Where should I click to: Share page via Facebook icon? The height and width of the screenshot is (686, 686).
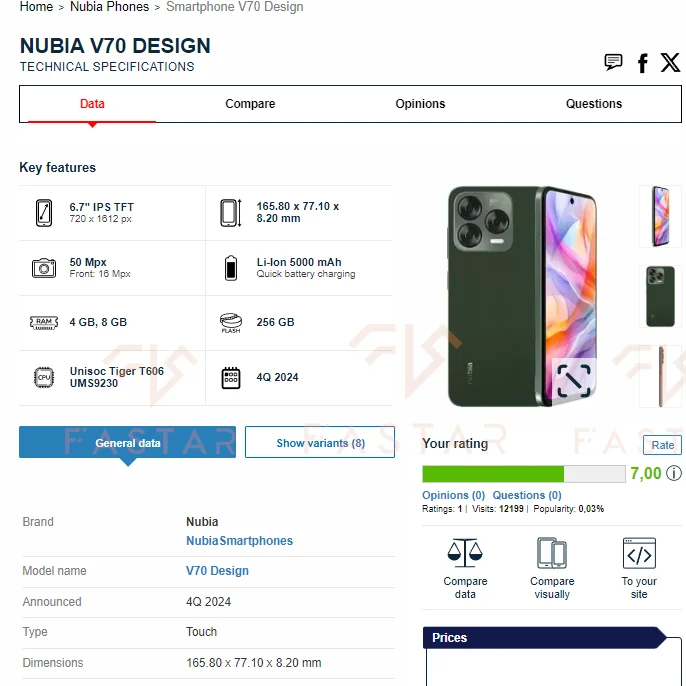pyautogui.click(x=642, y=63)
